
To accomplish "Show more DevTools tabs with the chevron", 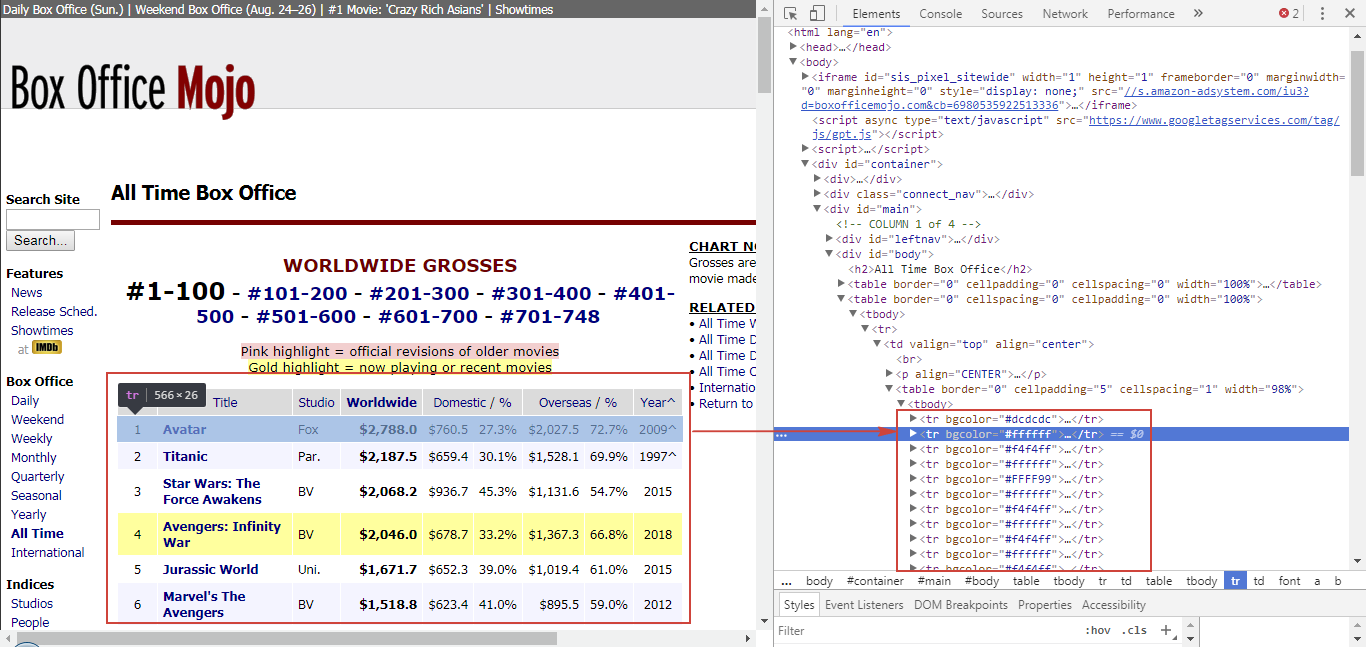I will [1198, 14].
